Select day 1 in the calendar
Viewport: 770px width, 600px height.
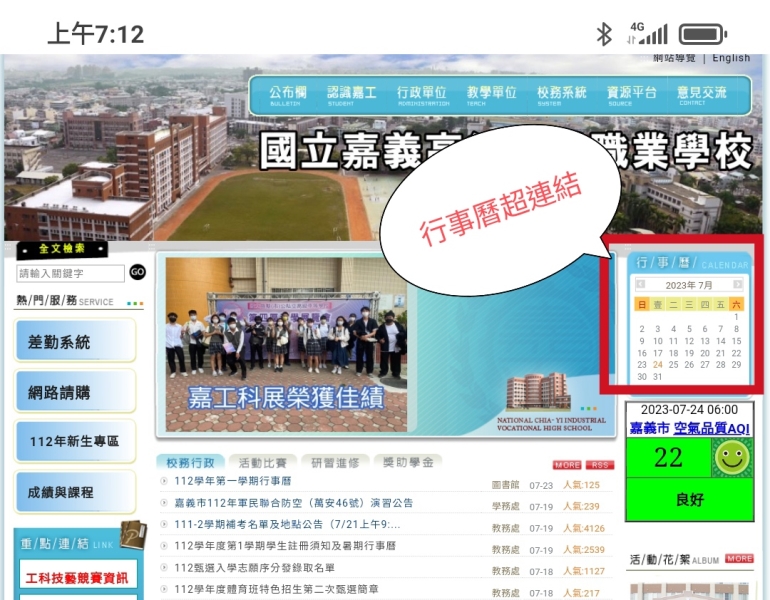(x=736, y=317)
